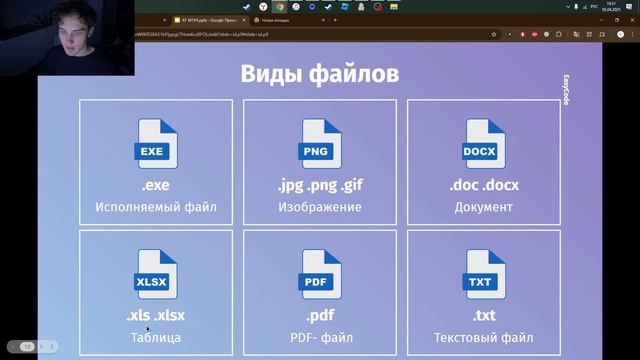
Task: Click the Документ caption
Action: (484, 207)
